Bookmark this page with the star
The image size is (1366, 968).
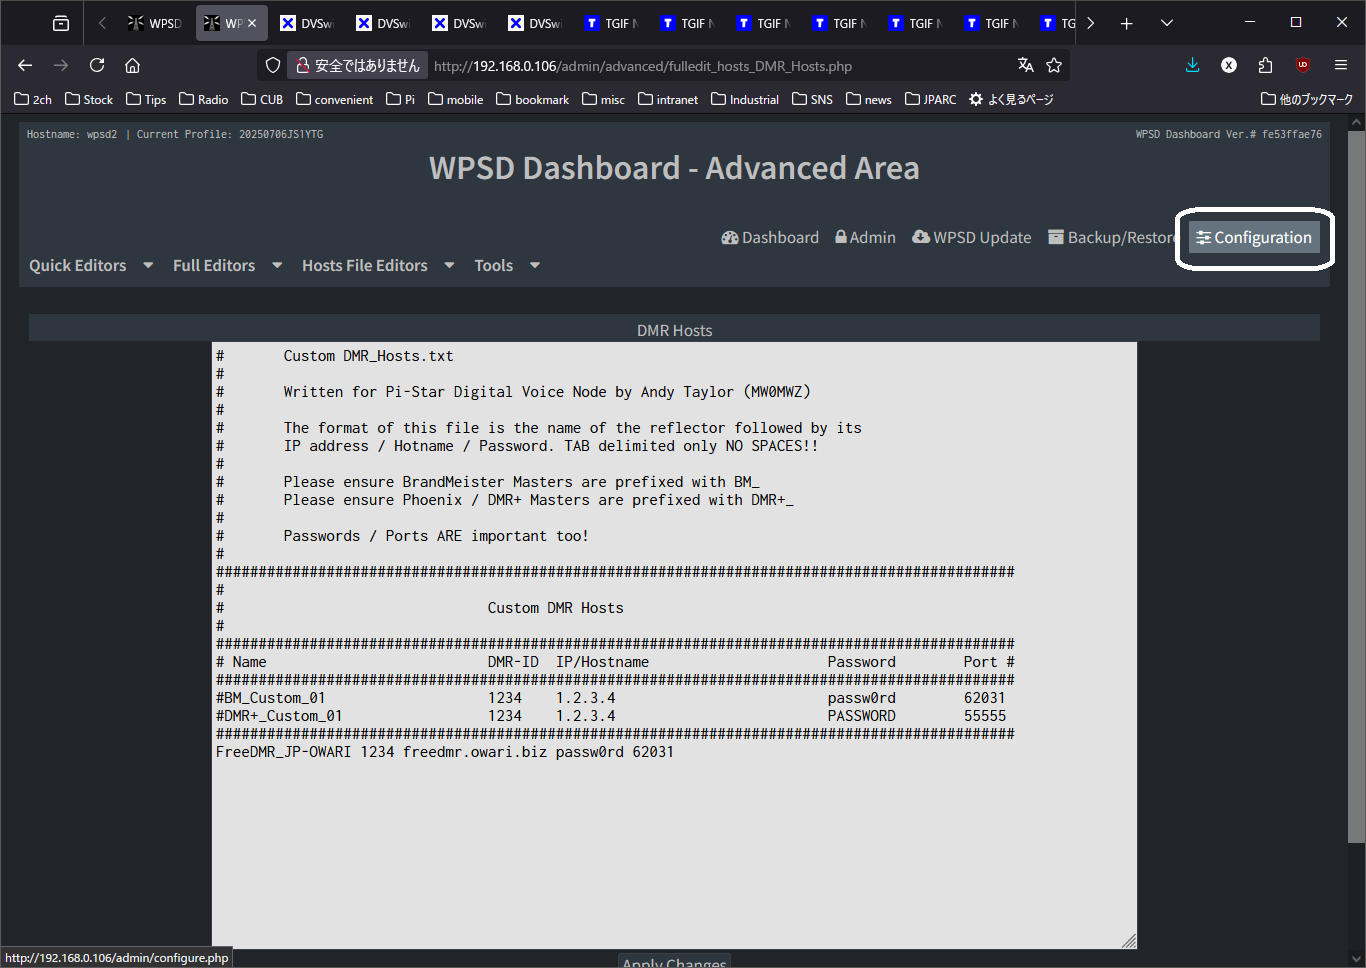[1054, 65]
